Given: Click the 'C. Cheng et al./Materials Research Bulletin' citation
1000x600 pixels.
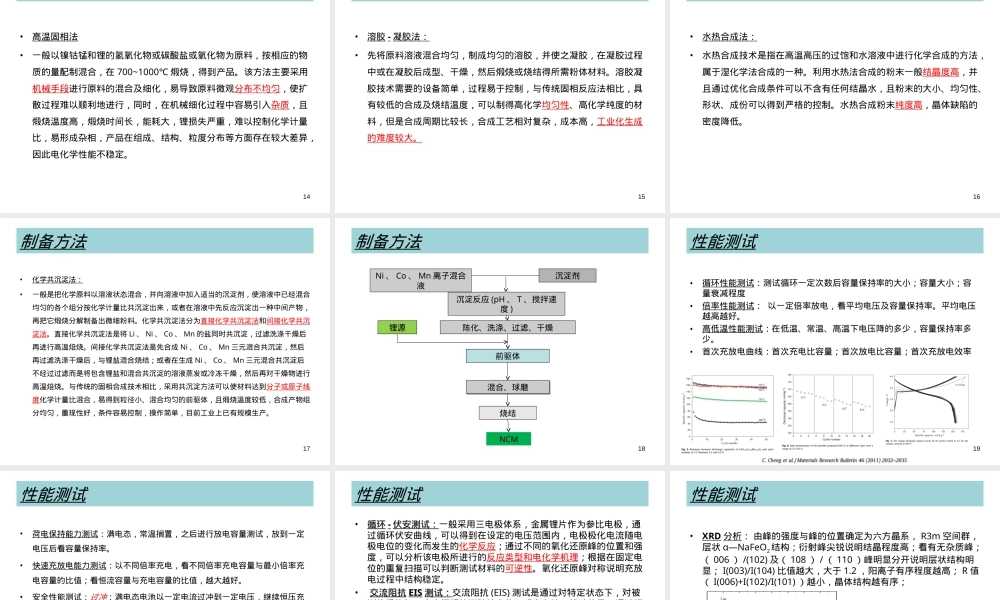Looking at the screenshot, I should tap(834, 460).
